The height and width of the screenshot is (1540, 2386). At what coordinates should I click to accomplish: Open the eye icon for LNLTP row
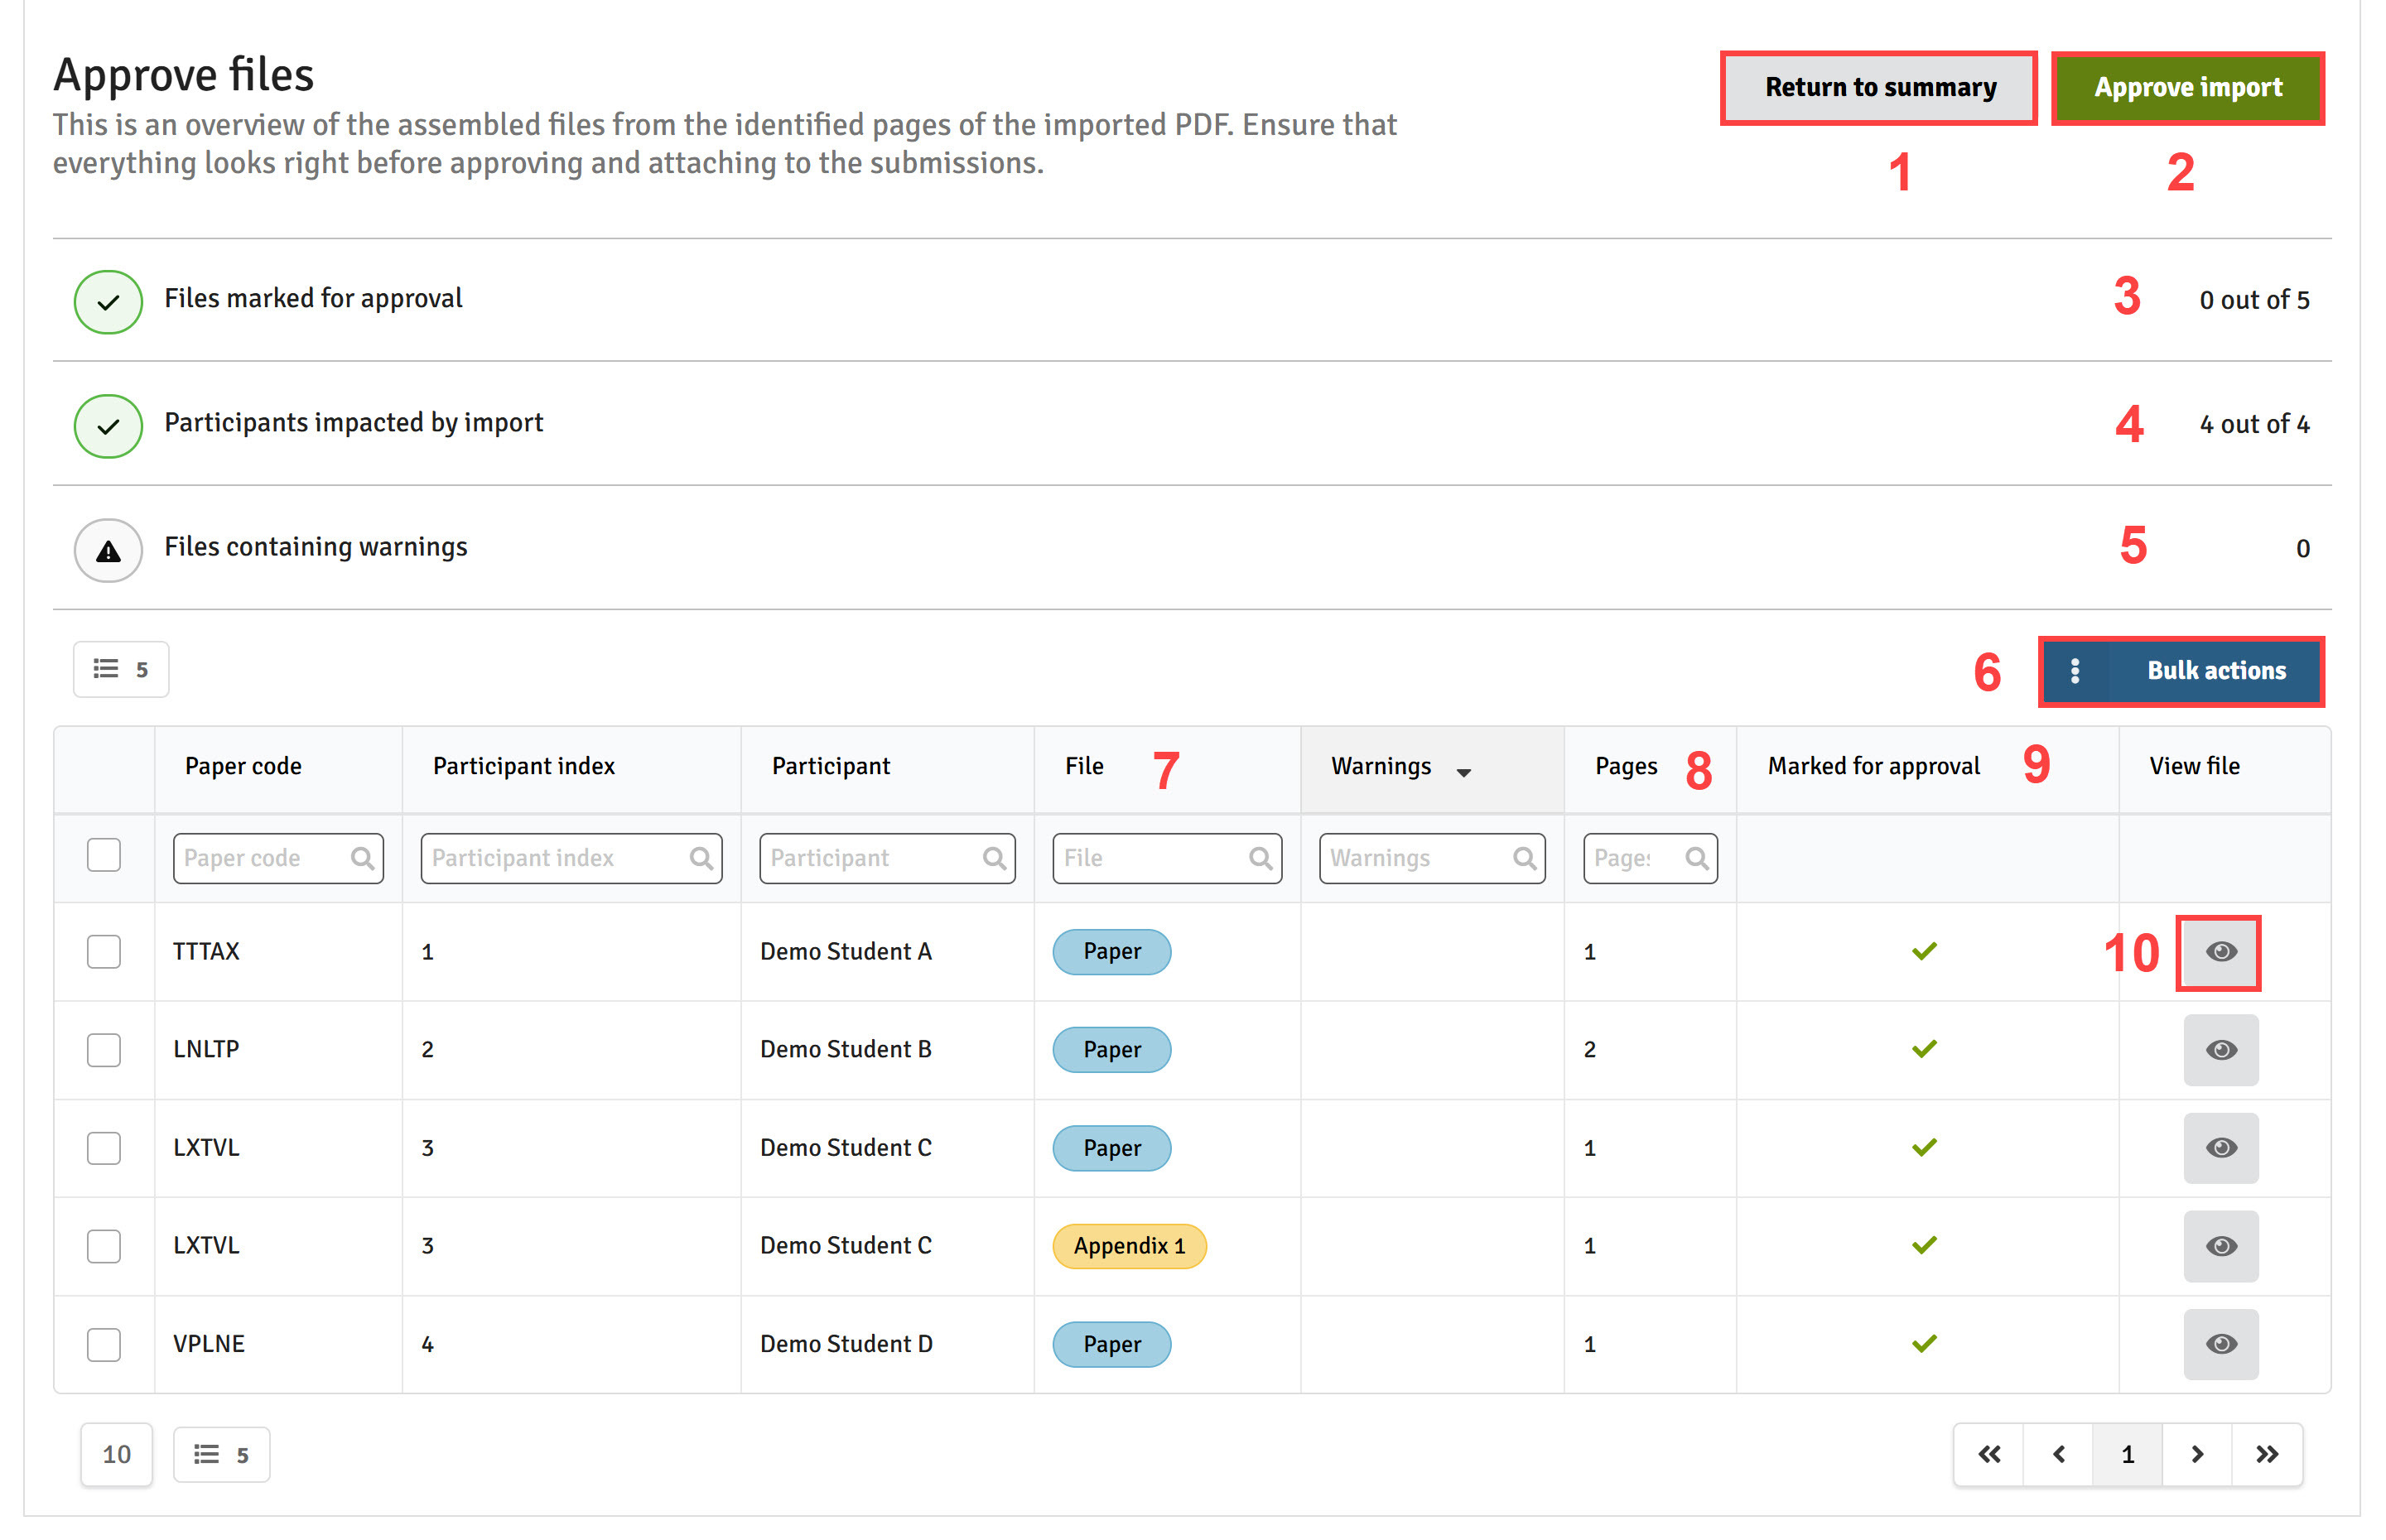click(2220, 1050)
